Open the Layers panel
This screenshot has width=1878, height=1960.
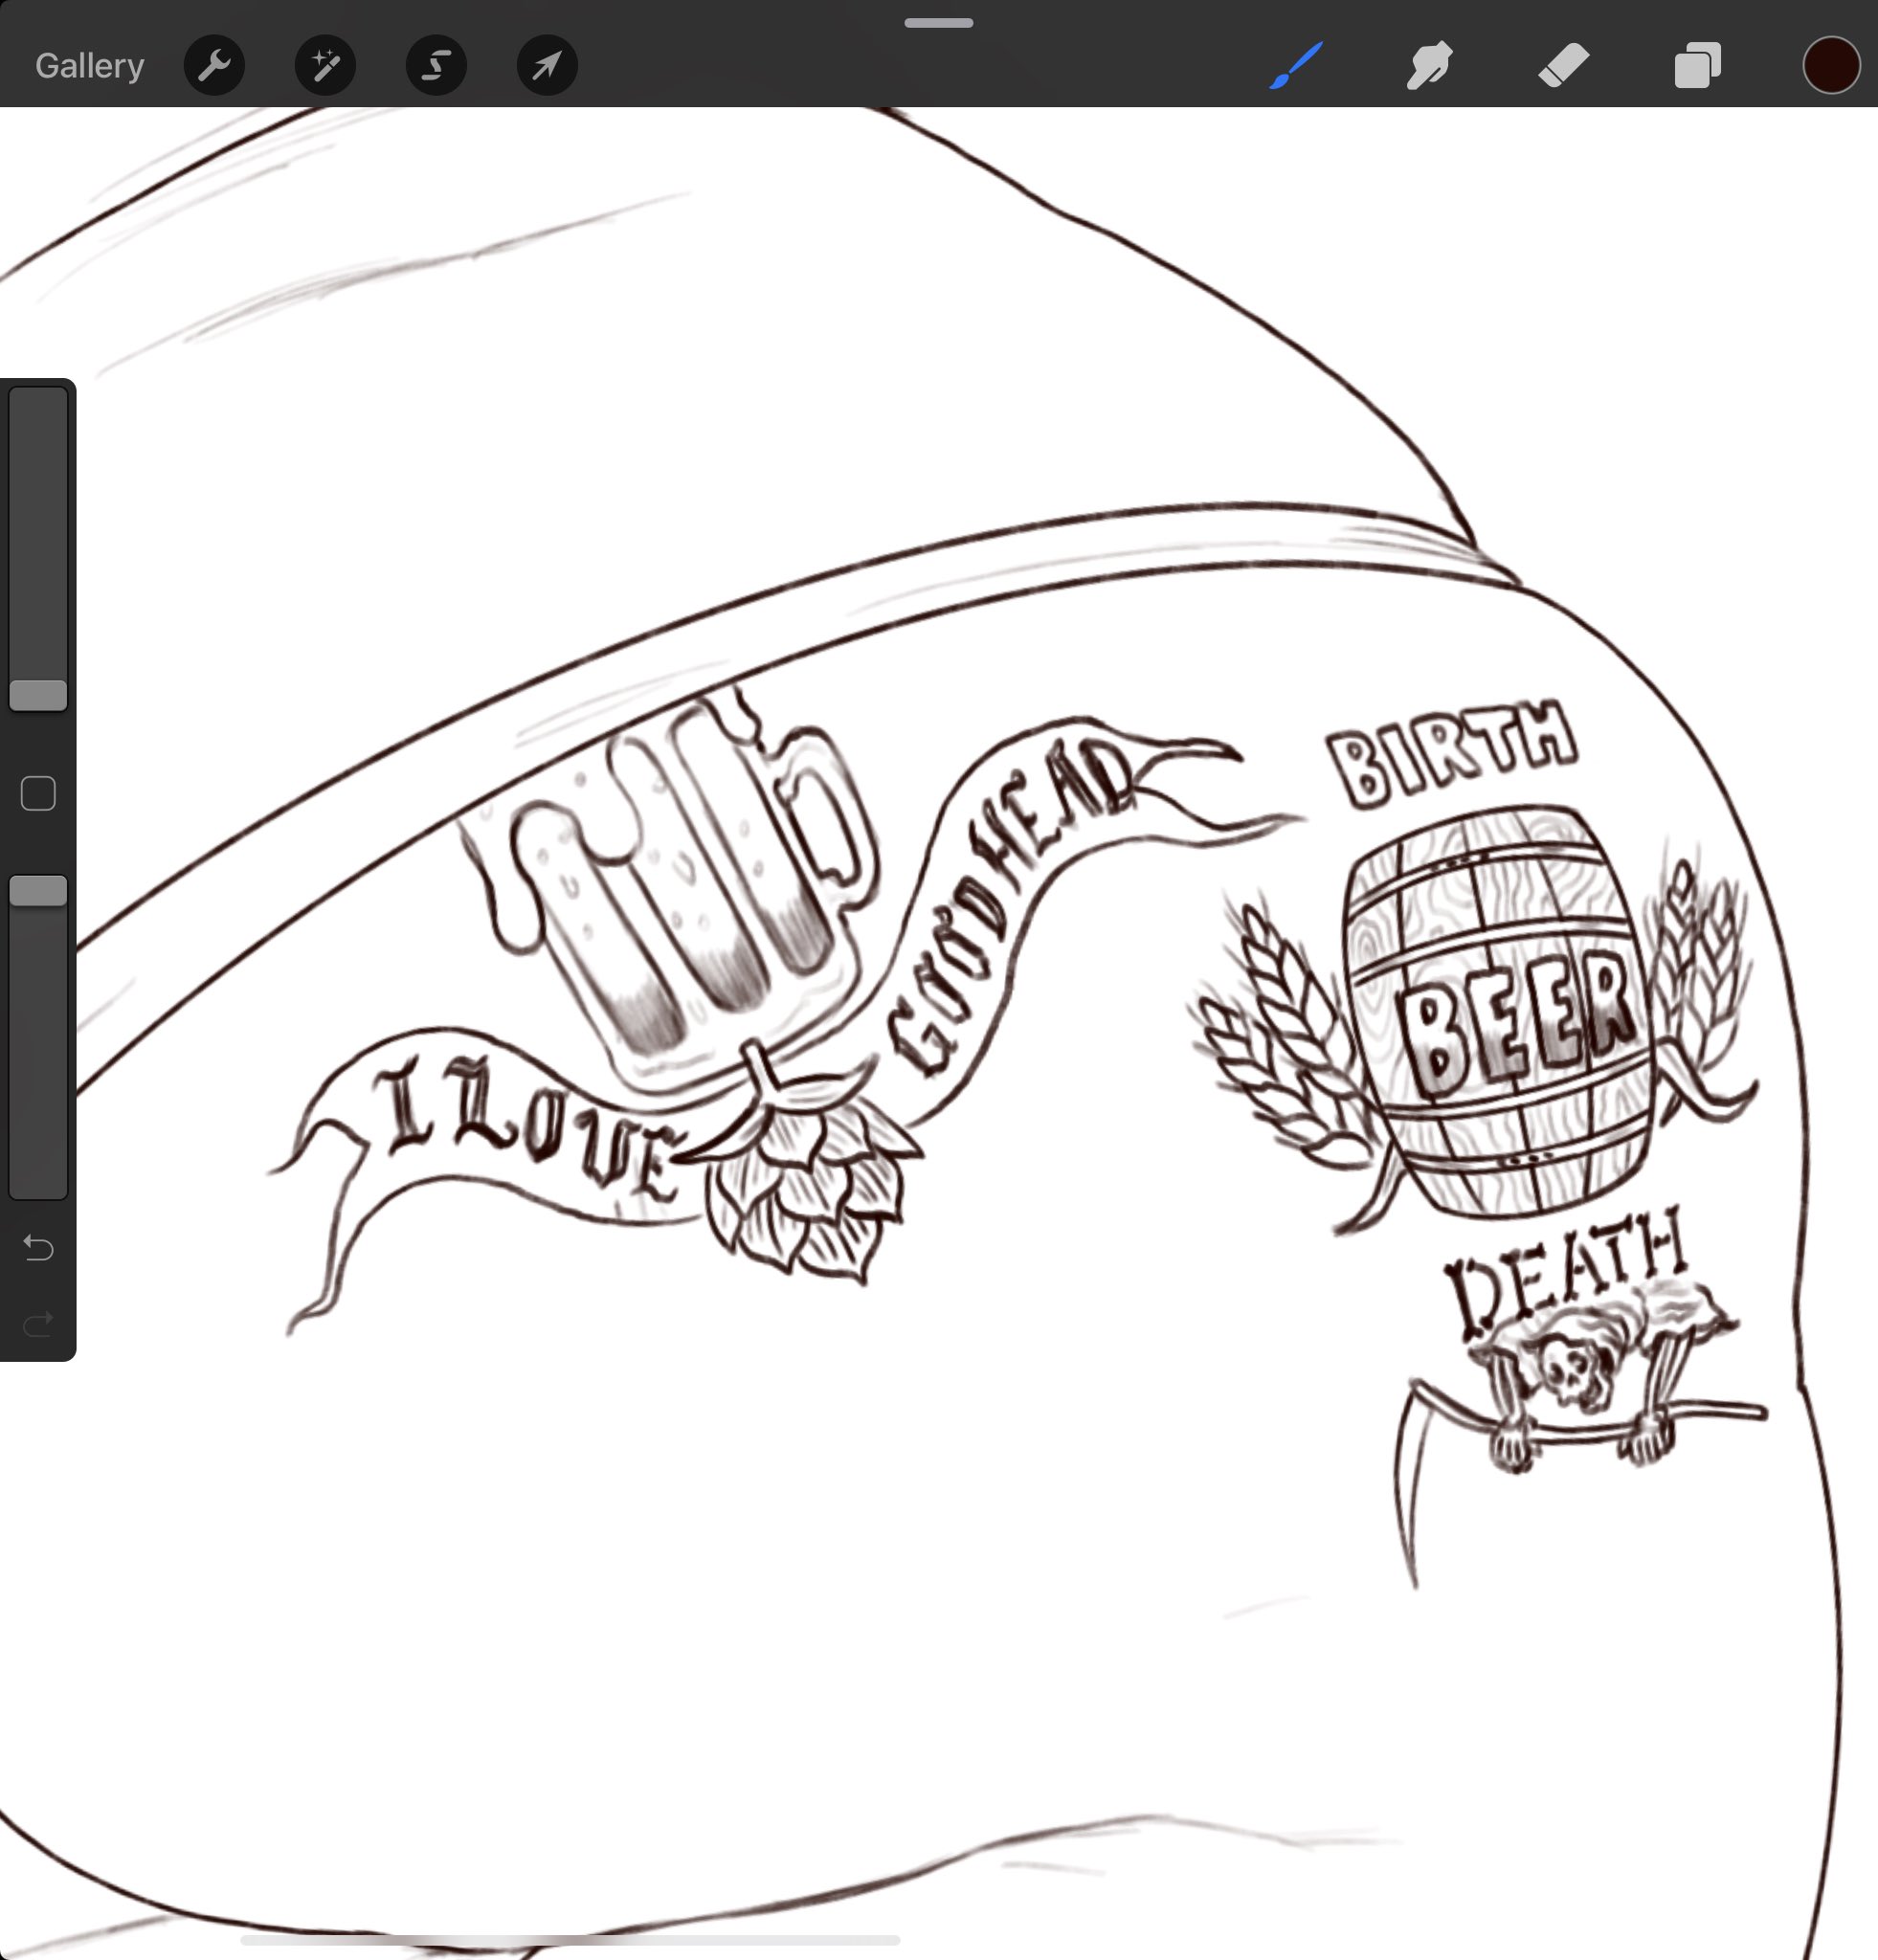(x=1697, y=66)
